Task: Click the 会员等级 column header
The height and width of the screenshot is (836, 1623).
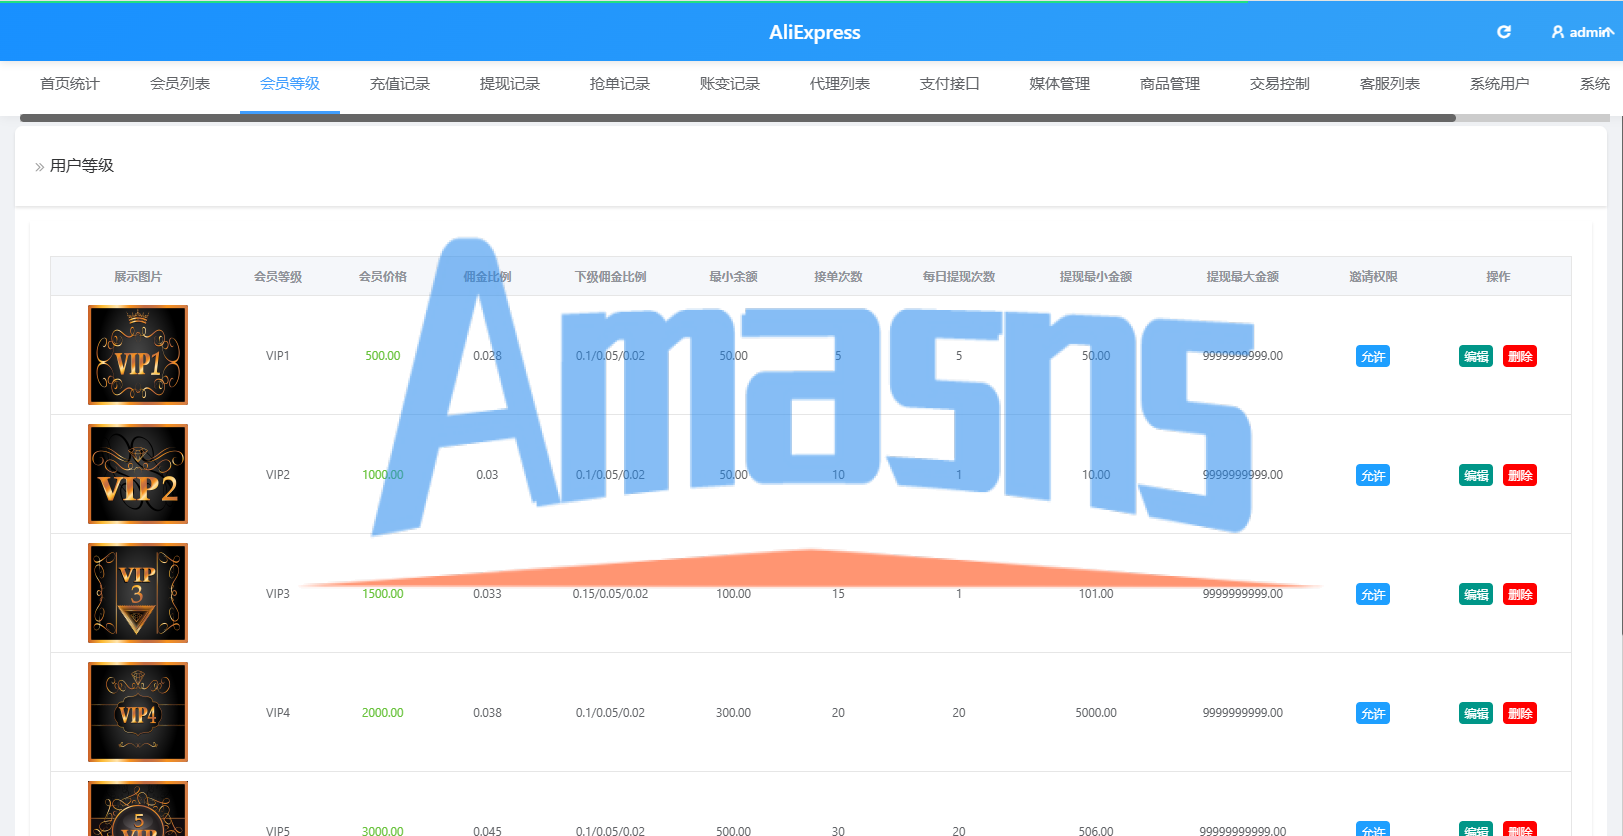Action: click(x=278, y=277)
